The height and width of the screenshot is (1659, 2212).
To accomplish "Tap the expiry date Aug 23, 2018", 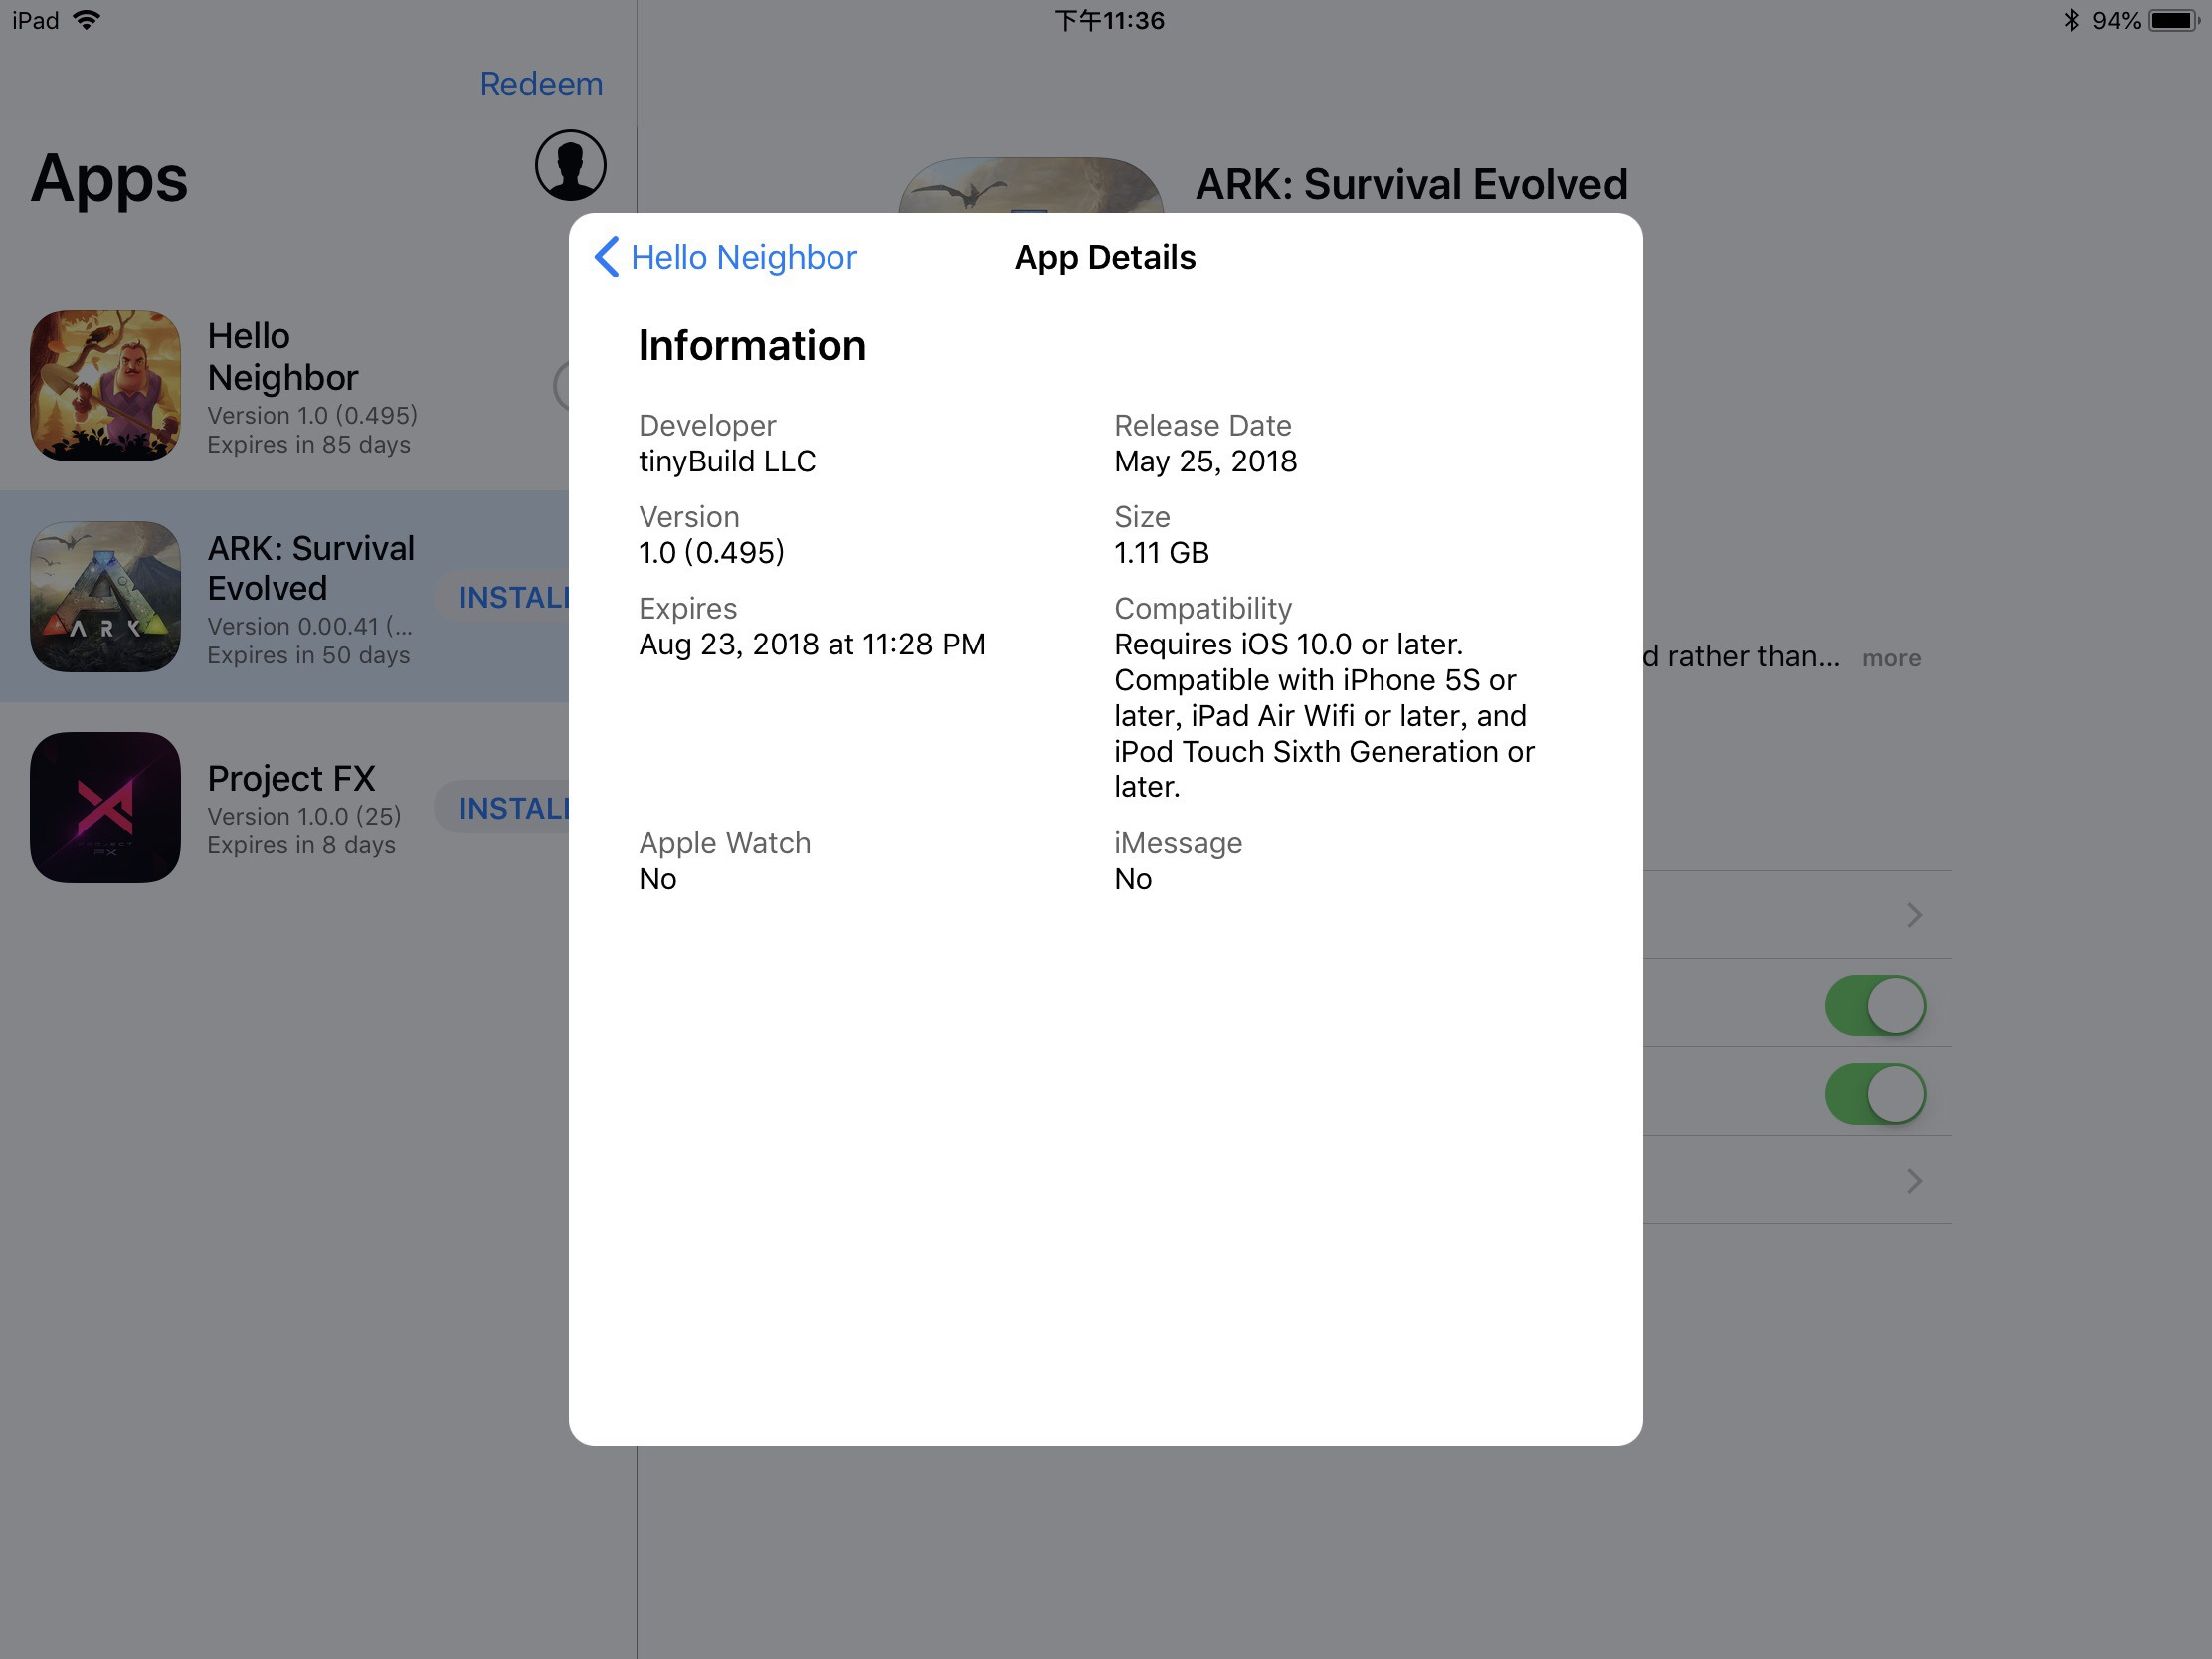I will [812, 645].
